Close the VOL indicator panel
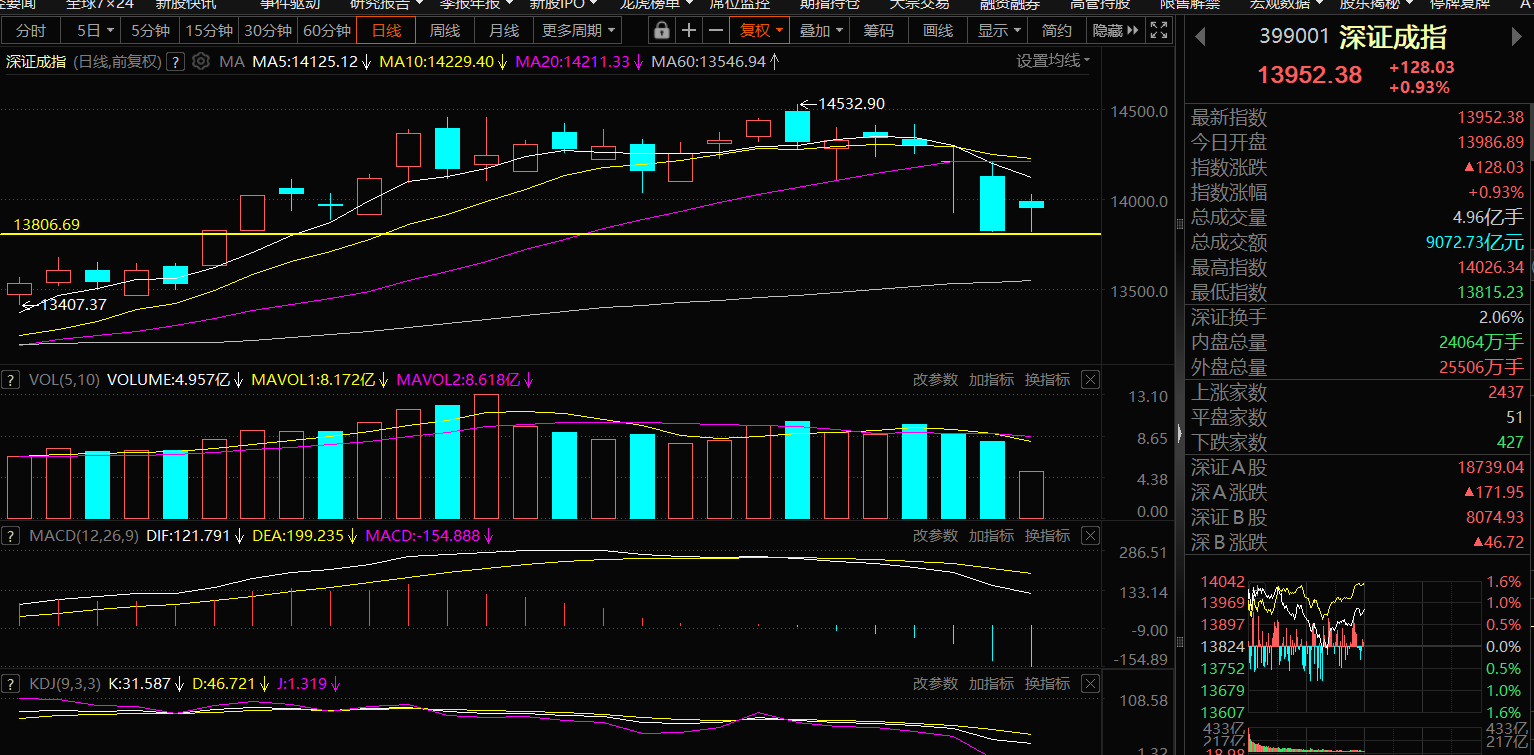 click(x=1090, y=380)
